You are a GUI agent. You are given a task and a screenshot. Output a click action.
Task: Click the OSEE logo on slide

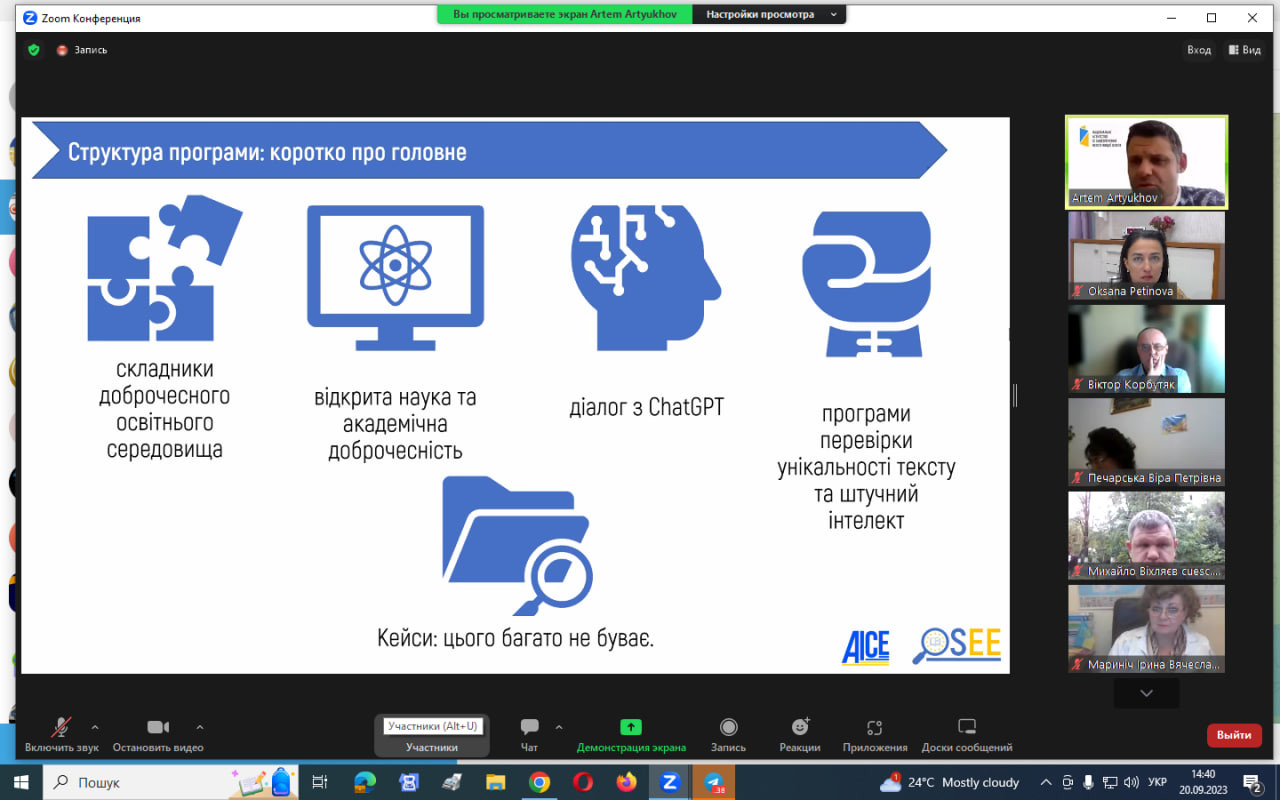[x=957, y=645]
